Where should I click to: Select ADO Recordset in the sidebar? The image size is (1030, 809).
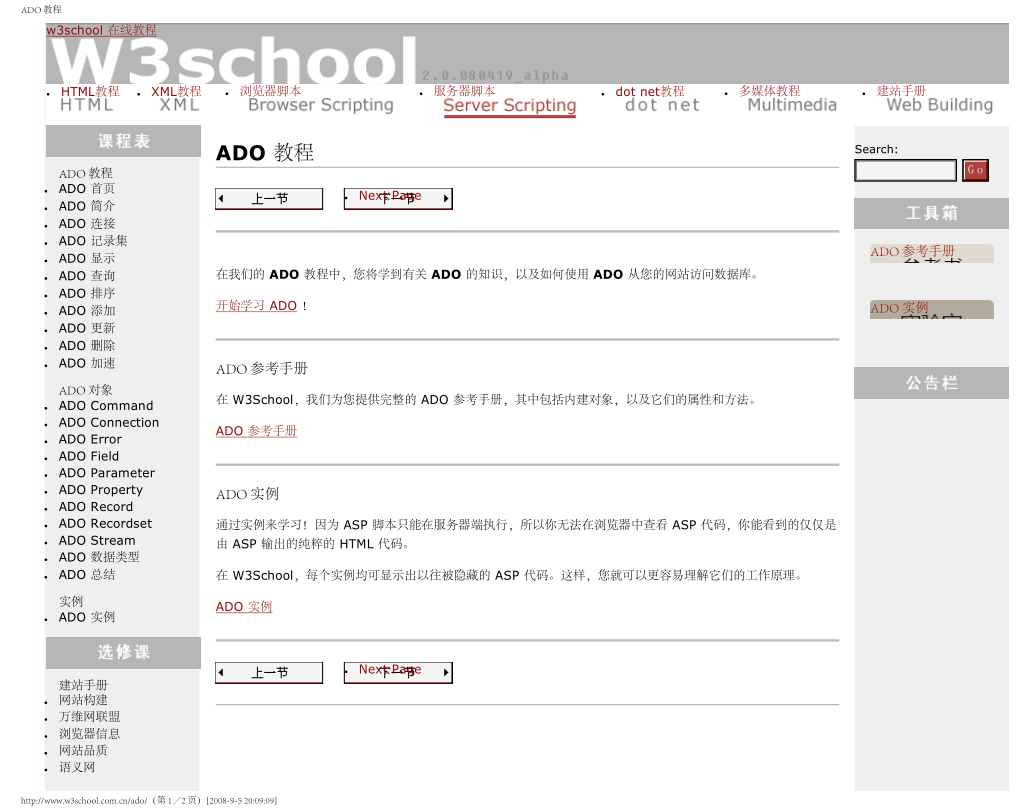(105, 524)
